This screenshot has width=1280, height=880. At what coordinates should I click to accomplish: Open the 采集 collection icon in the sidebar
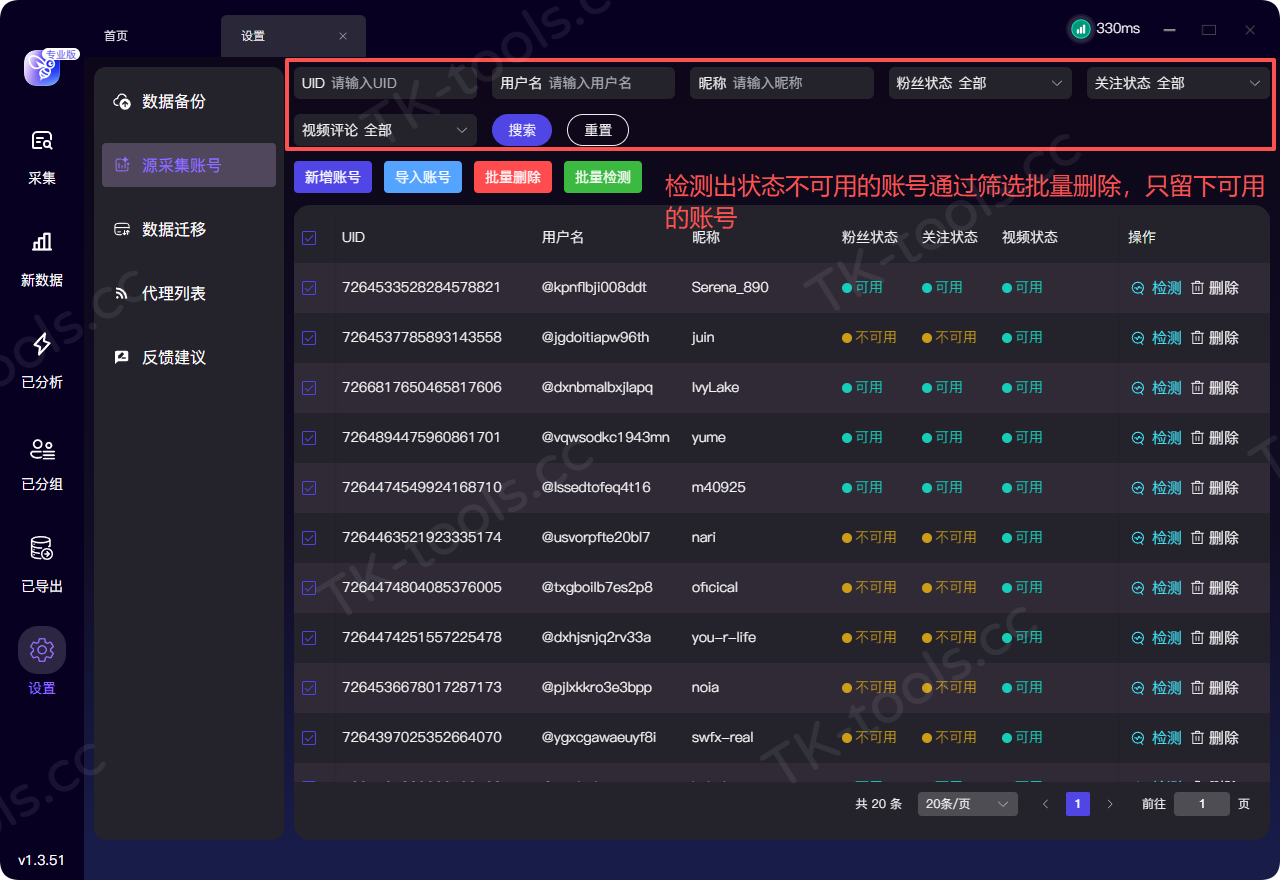[x=42, y=141]
